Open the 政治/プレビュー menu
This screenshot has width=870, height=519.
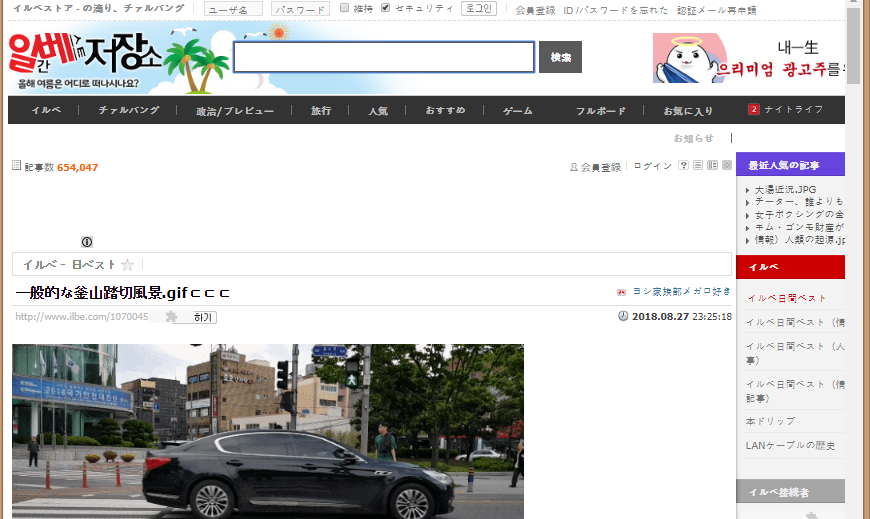tap(235, 110)
